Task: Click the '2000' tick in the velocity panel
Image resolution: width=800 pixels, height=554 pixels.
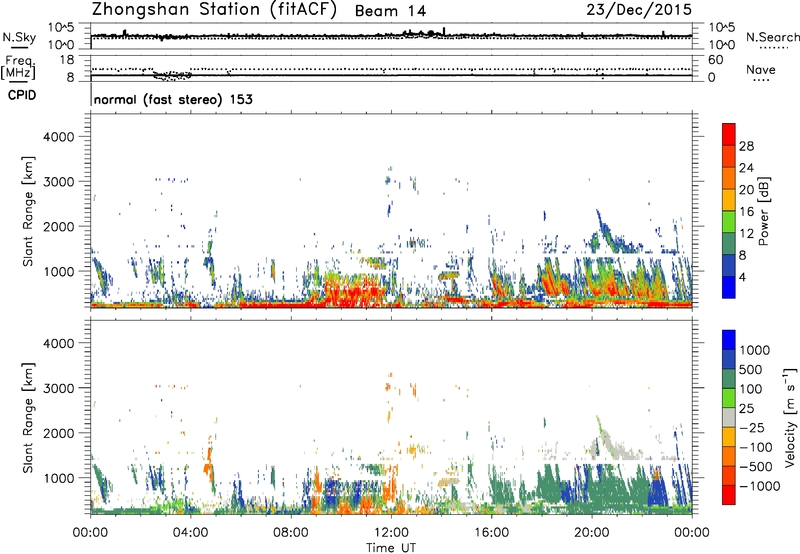Action: coord(58,433)
